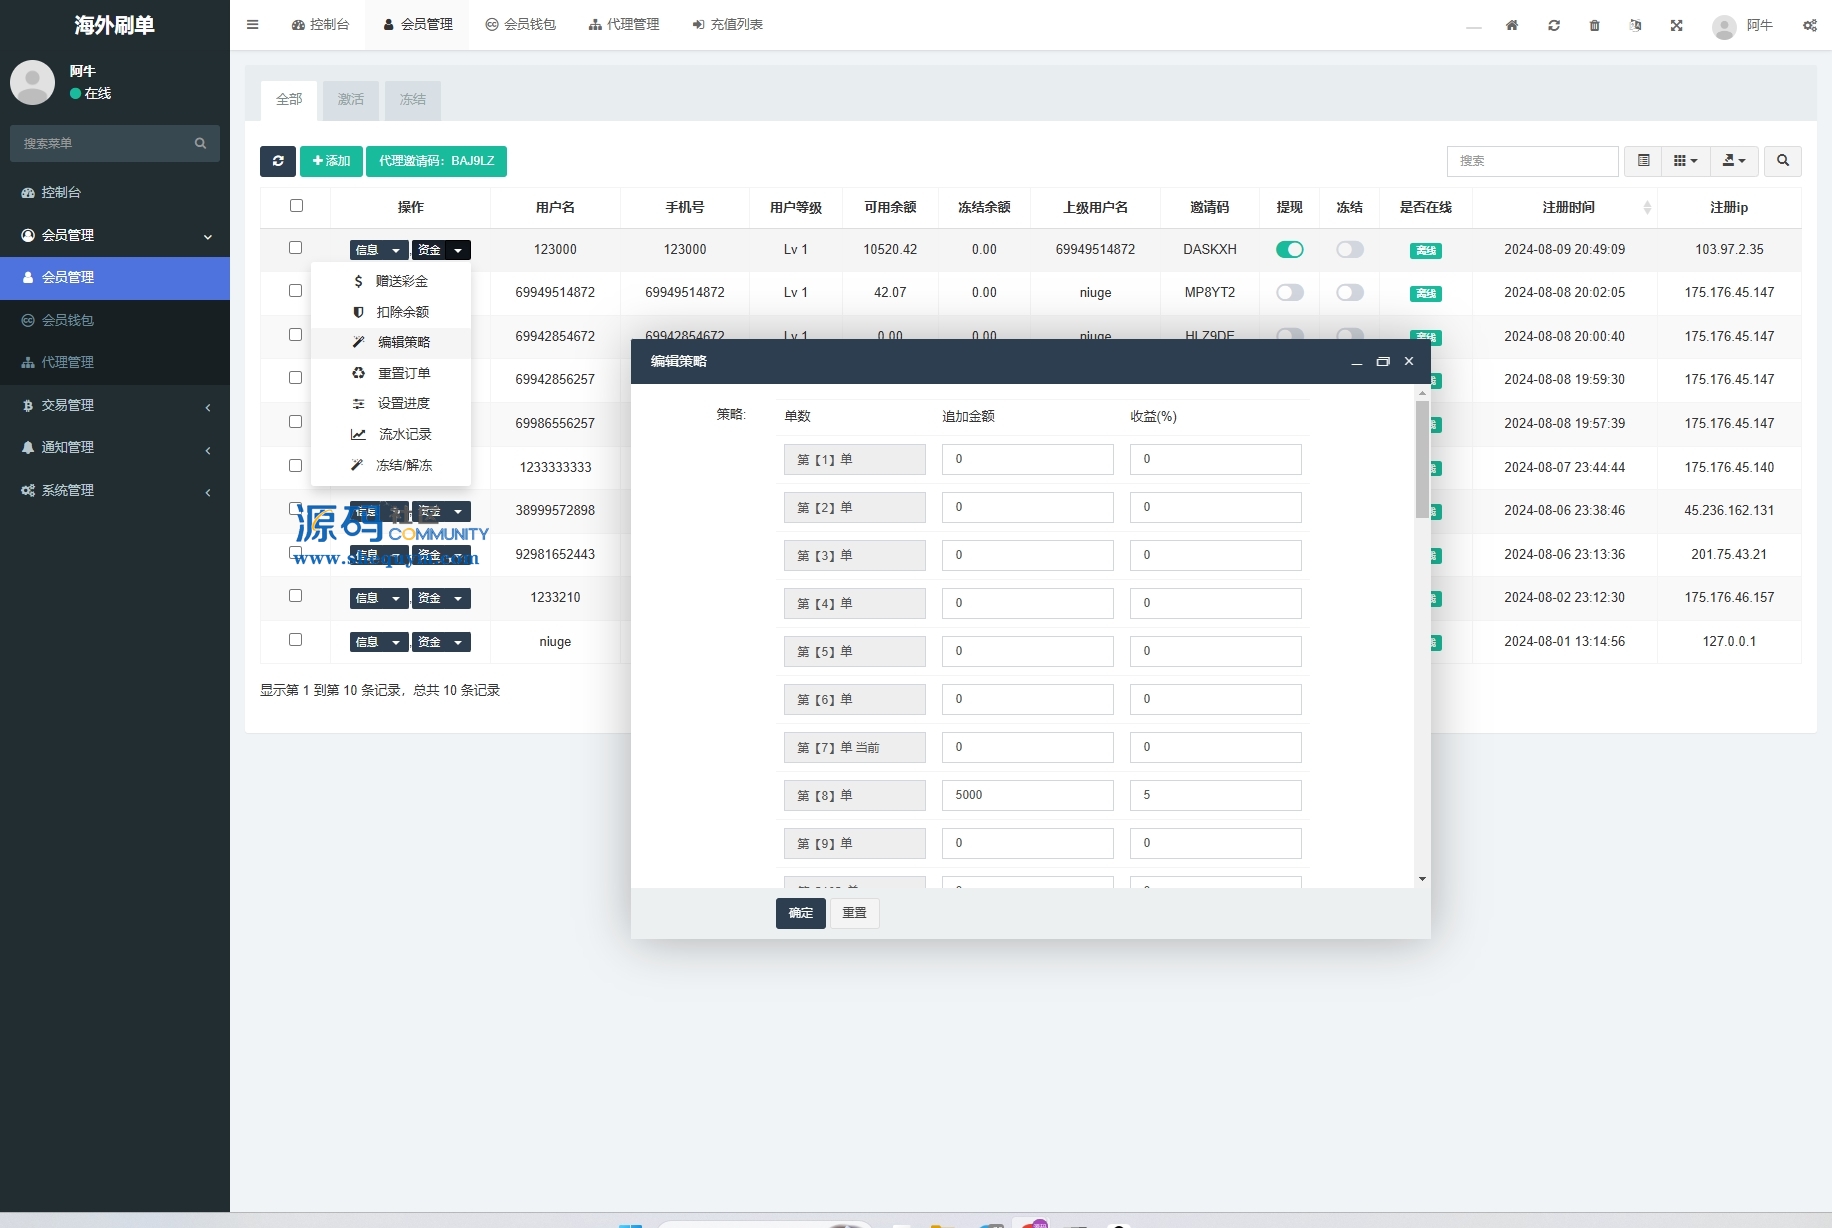Click the toggle table view icon

coord(1643,161)
